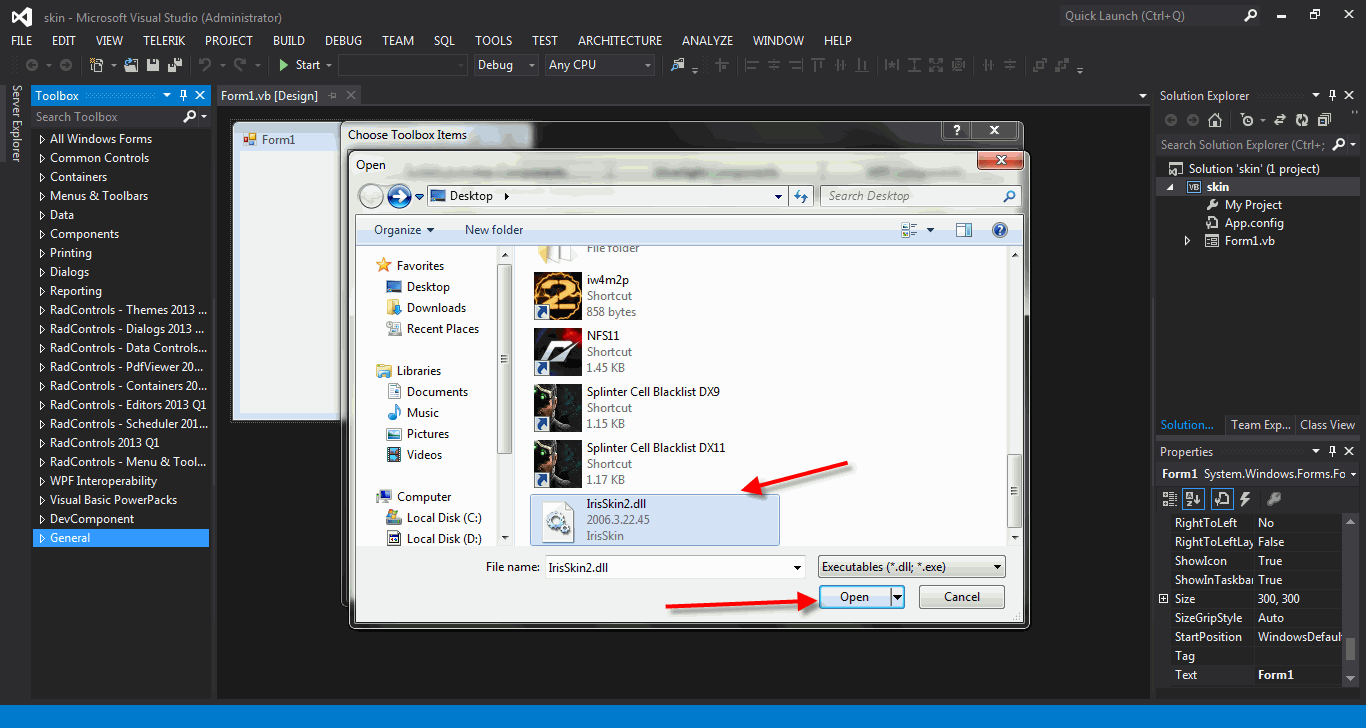Select App.config in Solution Explorer
The image size is (1366, 728).
1254,223
